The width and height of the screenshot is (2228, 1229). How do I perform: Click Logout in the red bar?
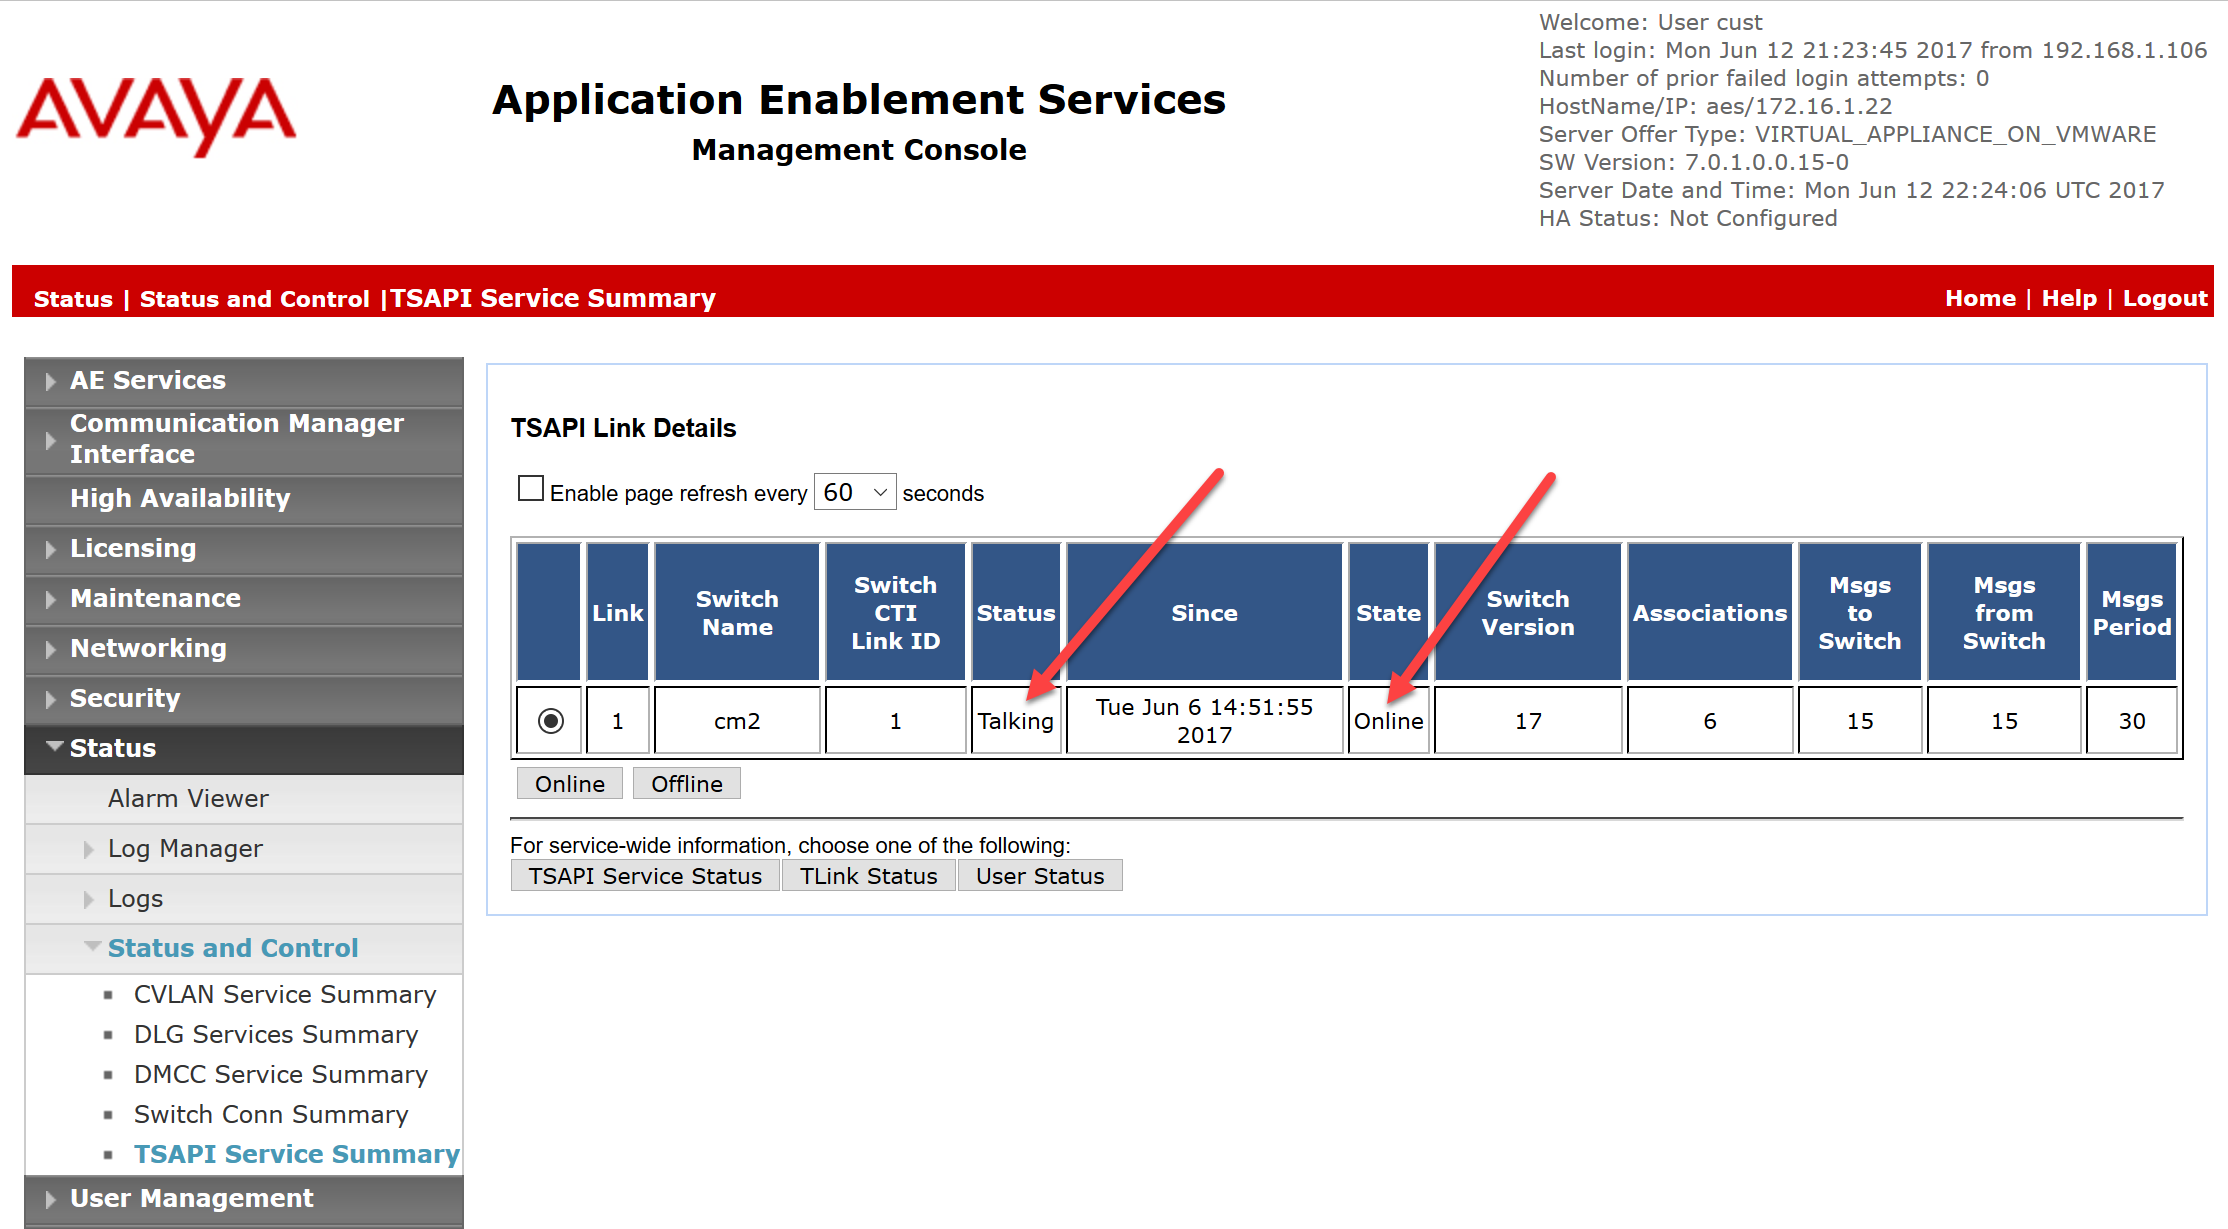[2165, 298]
